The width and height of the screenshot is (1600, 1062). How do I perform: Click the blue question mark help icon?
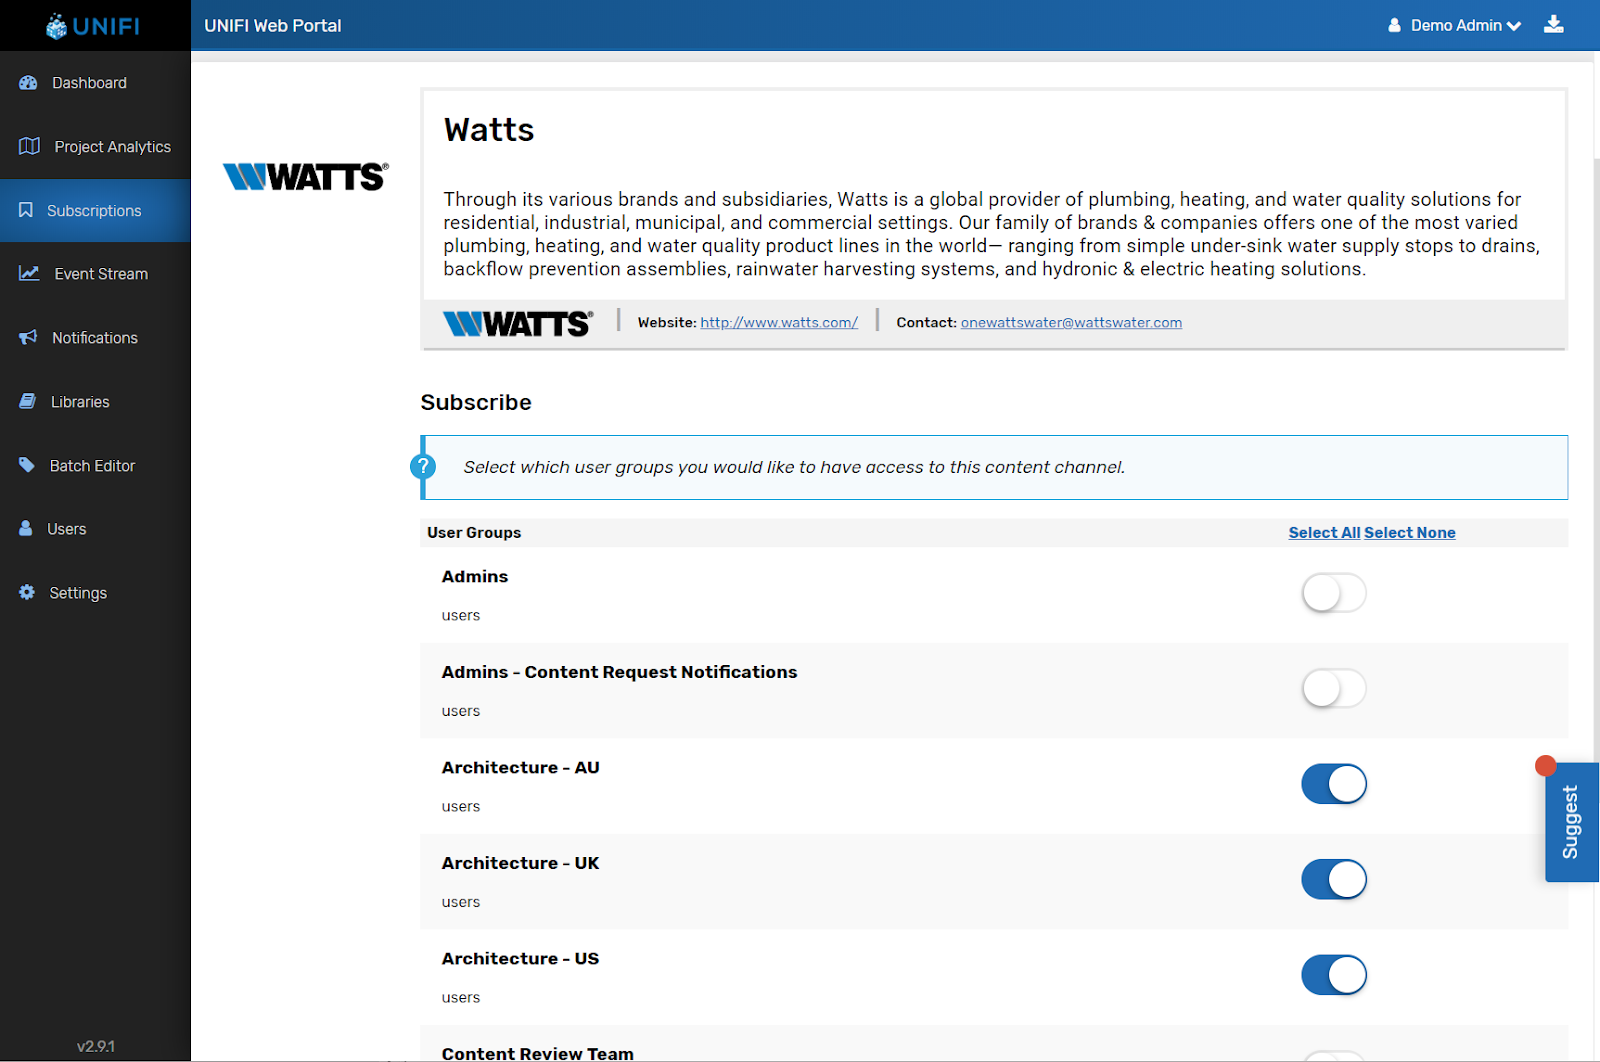423,466
